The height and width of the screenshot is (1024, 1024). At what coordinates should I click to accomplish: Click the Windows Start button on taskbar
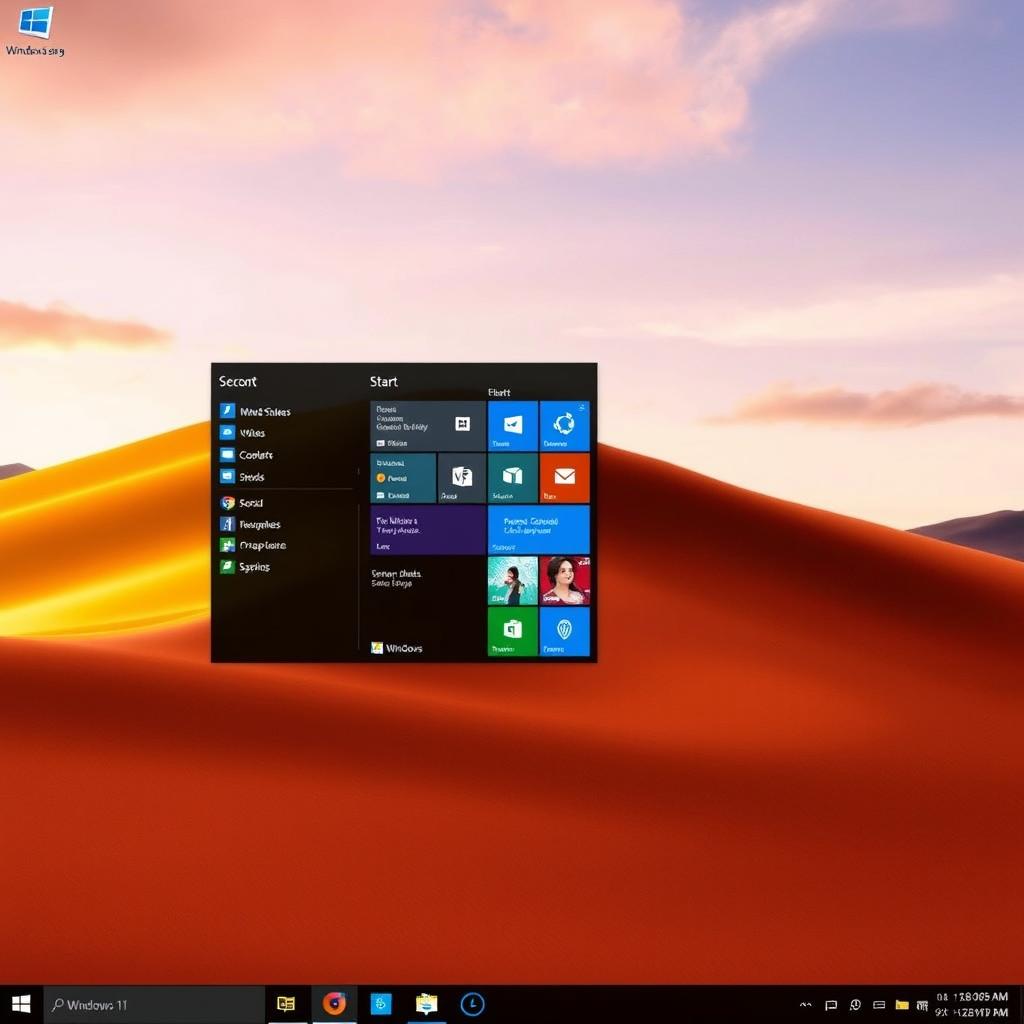point(21,1004)
